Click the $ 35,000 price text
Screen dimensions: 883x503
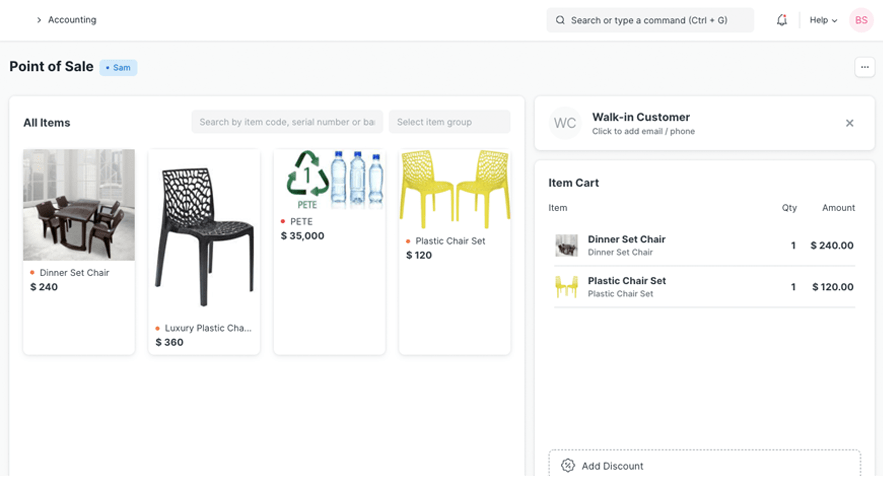click(x=302, y=236)
